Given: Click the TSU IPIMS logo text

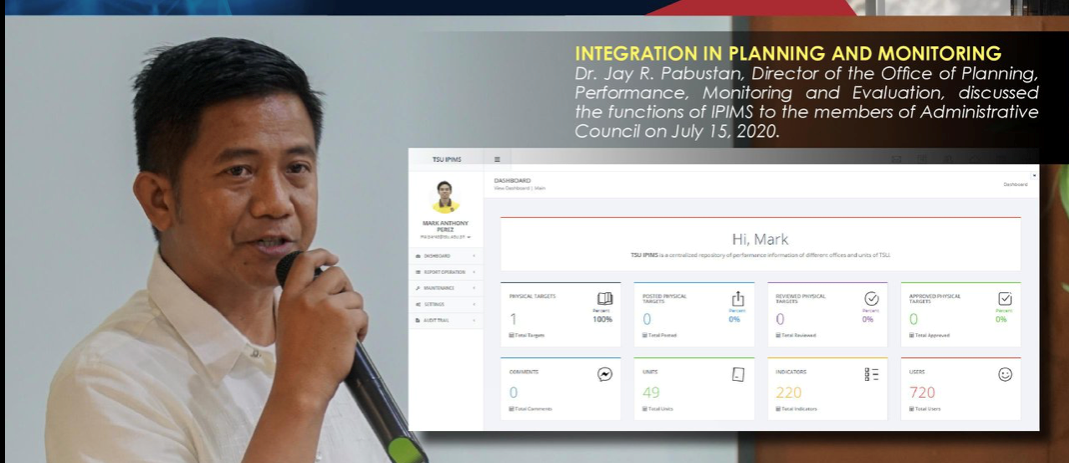Looking at the screenshot, I should pyautogui.click(x=446, y=159).
